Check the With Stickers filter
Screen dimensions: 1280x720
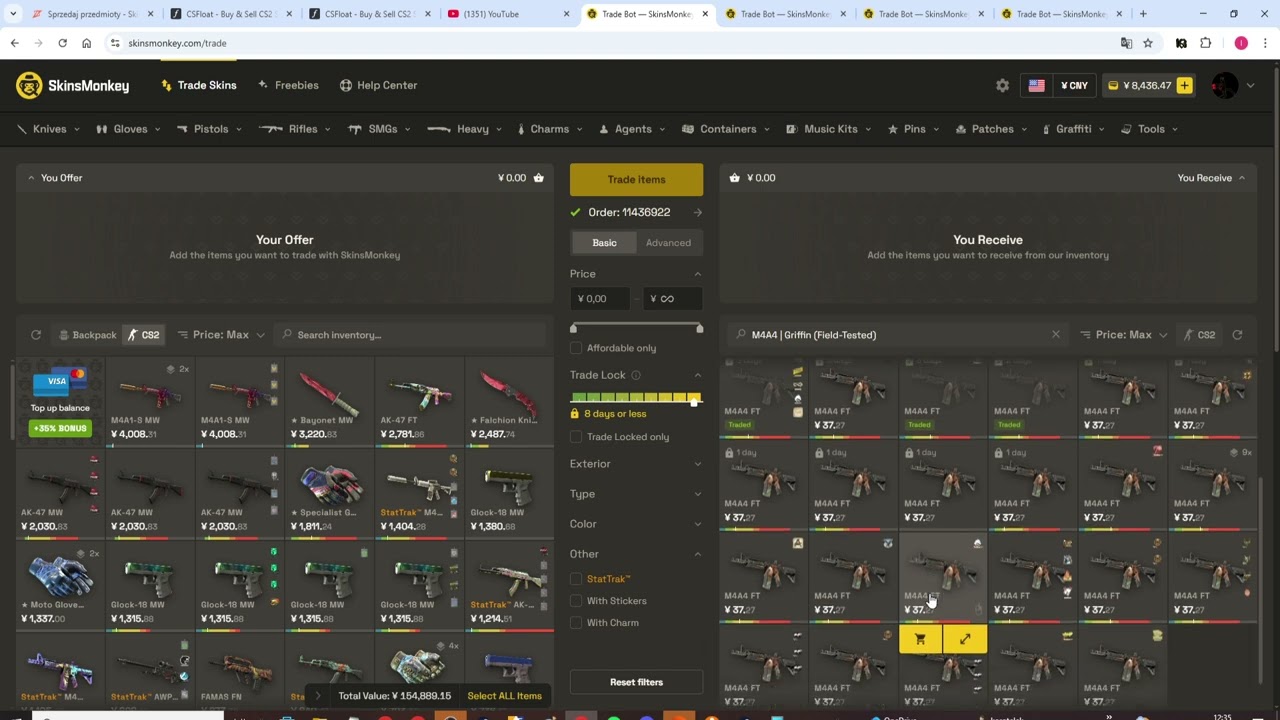point(576,601)
